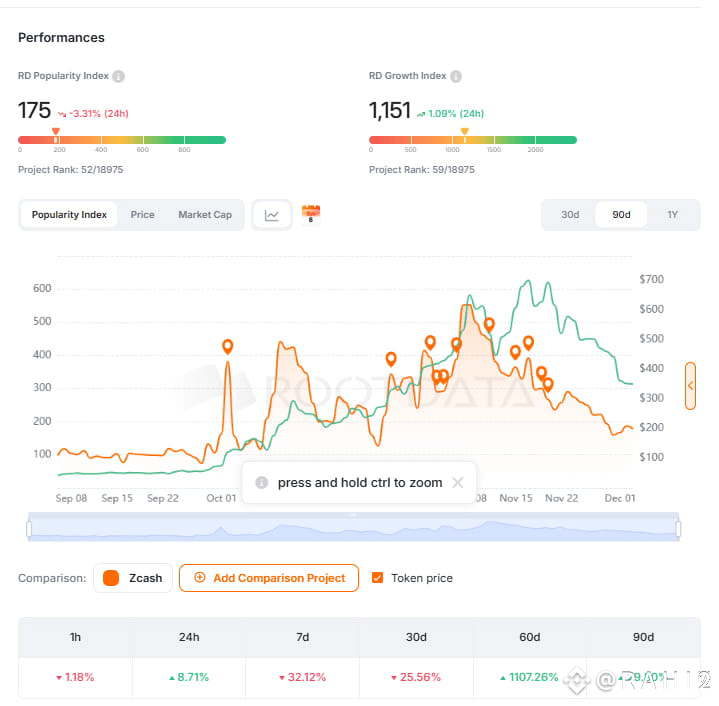
Task: Click the event marker on the October 01 spike
Action: tap(228, 346)
